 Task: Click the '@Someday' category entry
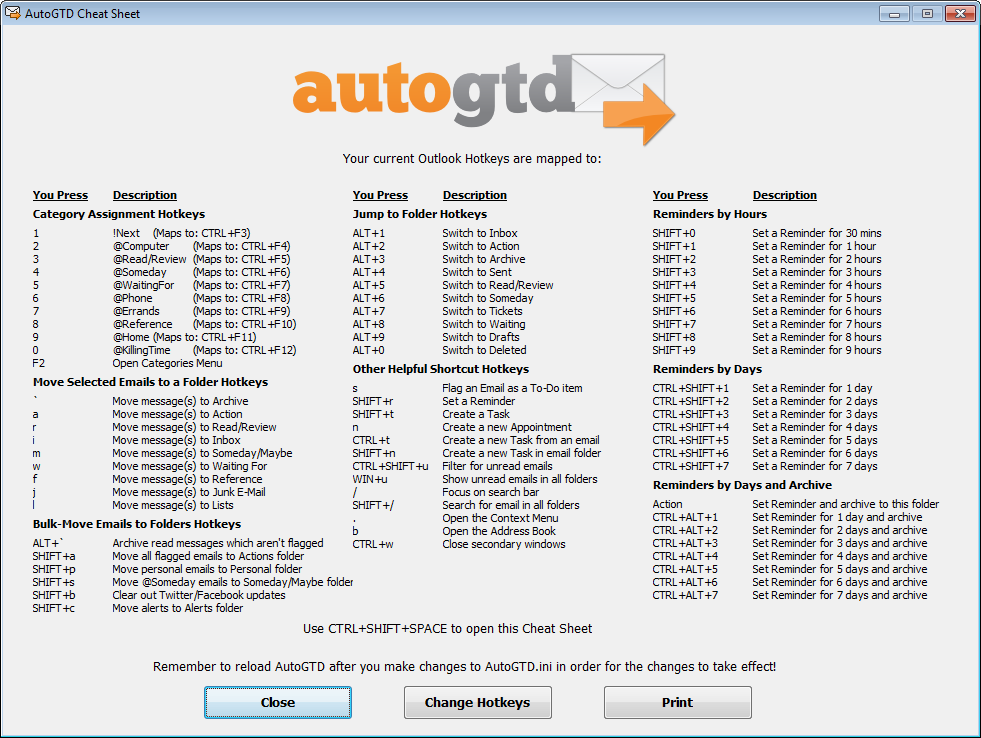click(140, 272)
